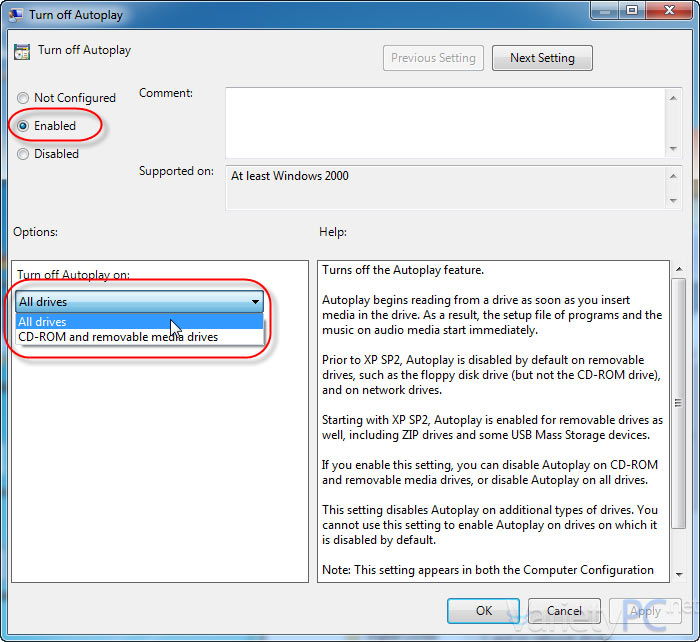Viewport: 700px width, 642px height.
Task: Click Cancel to discard changes
Action: (x=564, y=611)
